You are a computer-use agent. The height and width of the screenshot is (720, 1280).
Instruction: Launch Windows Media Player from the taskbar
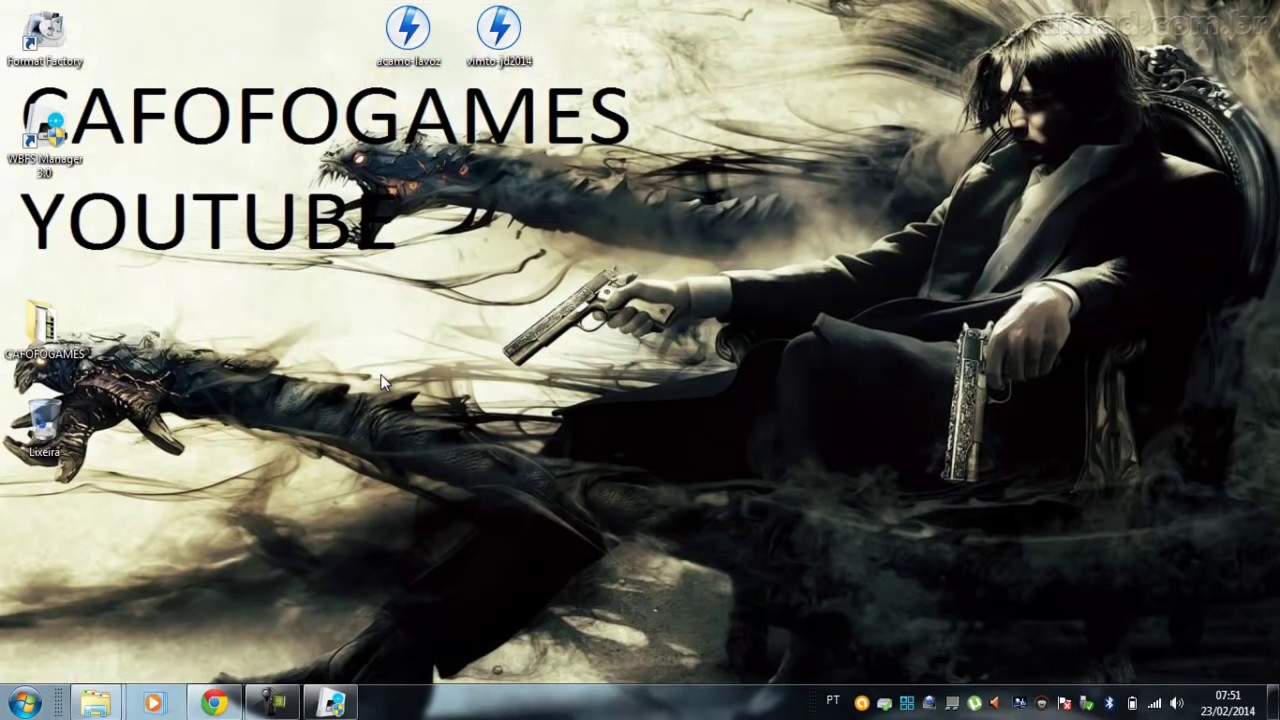point(153,703)
